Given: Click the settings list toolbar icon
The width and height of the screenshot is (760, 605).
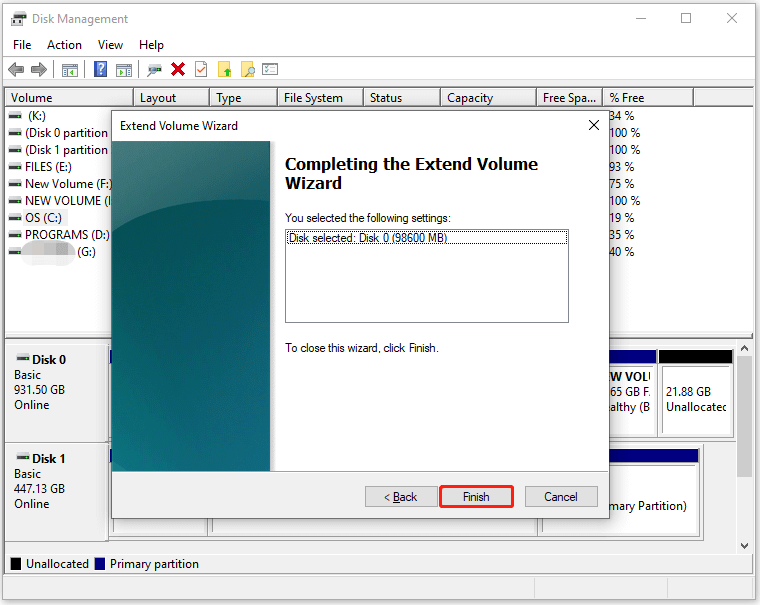Looking at the screenshot, I should point(270,69).
